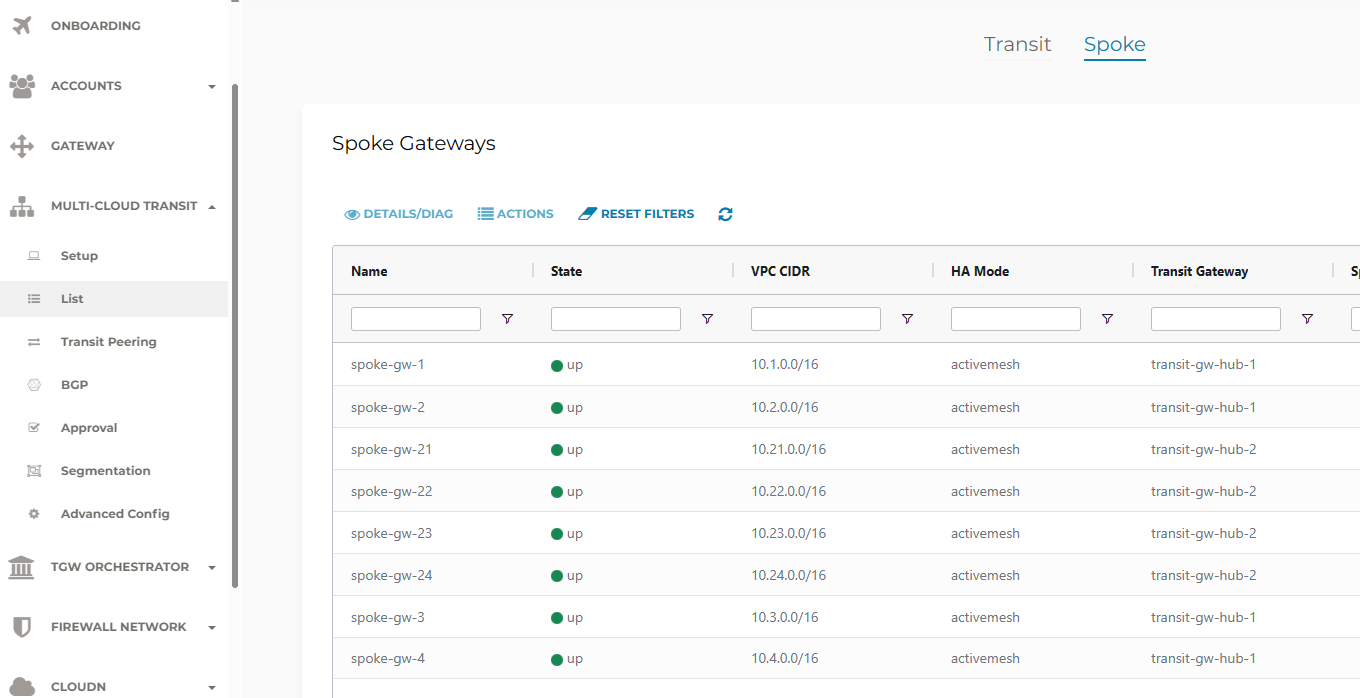Sort by the Name column header

click(x=369, y=271)
